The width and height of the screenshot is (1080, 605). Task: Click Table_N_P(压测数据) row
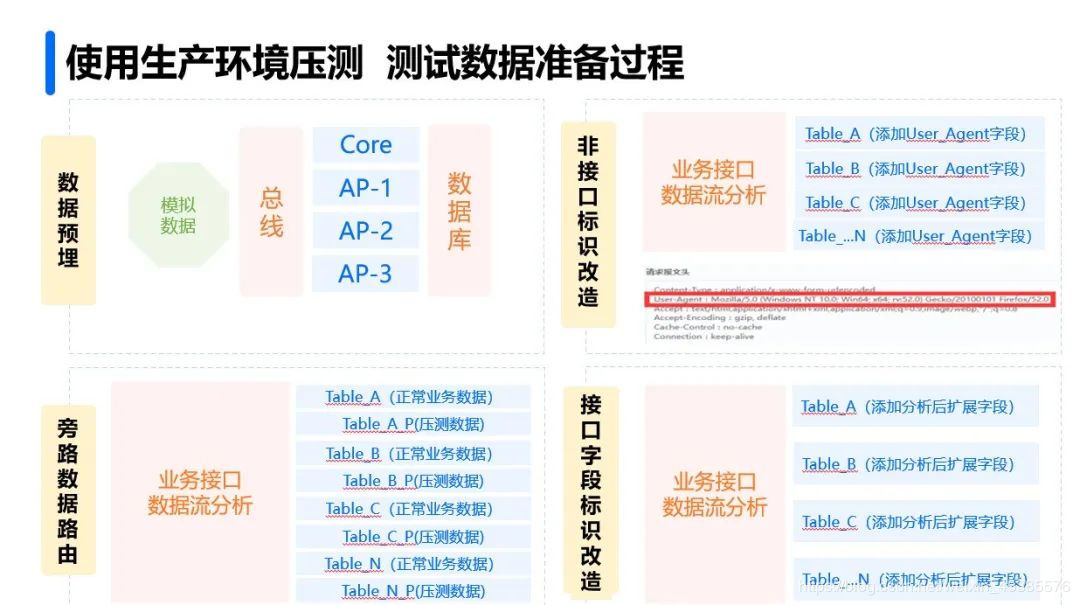click(x=413, y=591)
